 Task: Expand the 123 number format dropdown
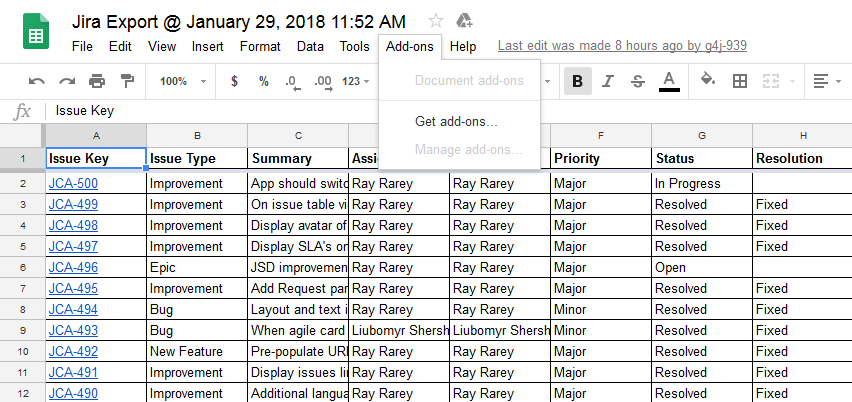[357, 81]
